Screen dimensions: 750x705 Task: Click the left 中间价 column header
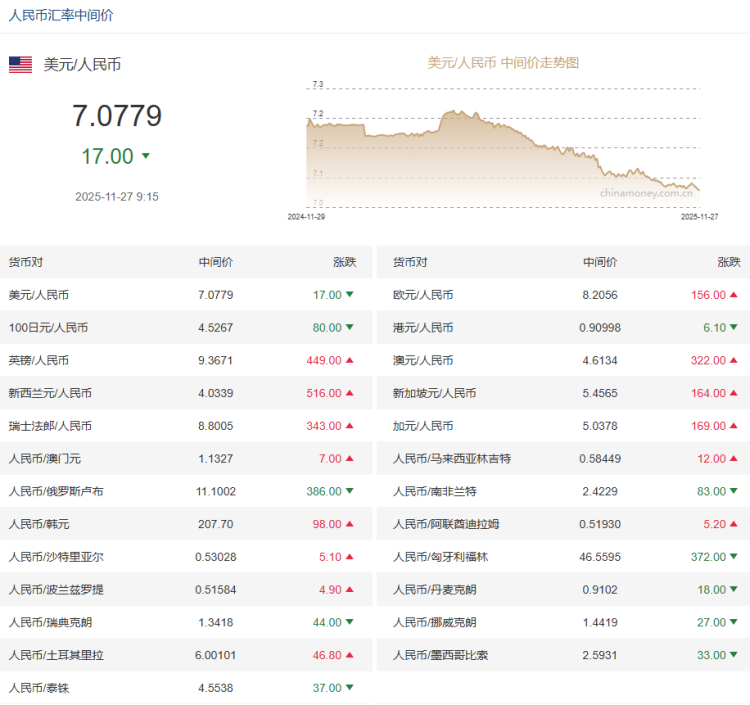pos(215,262)
